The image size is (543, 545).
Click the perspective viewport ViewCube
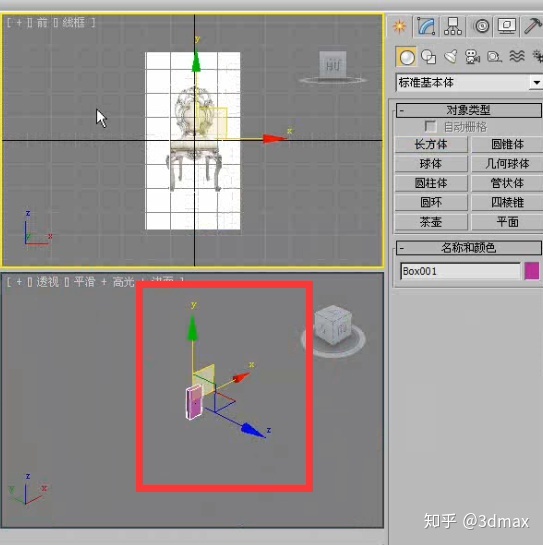click(x=333, y=325)
